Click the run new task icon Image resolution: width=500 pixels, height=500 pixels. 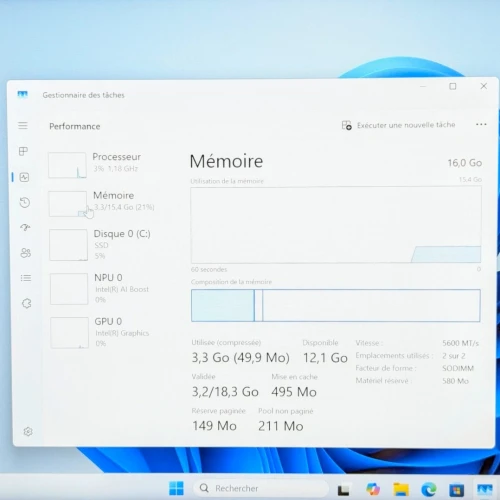click(347, 125)
